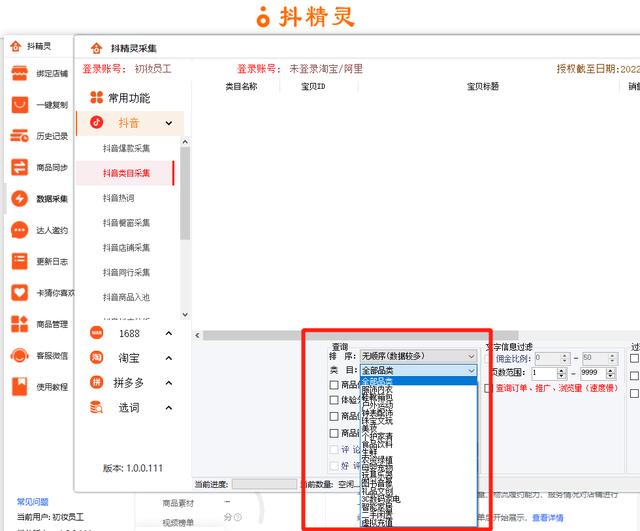Expand the 淘宝 section

click(169, 358)
